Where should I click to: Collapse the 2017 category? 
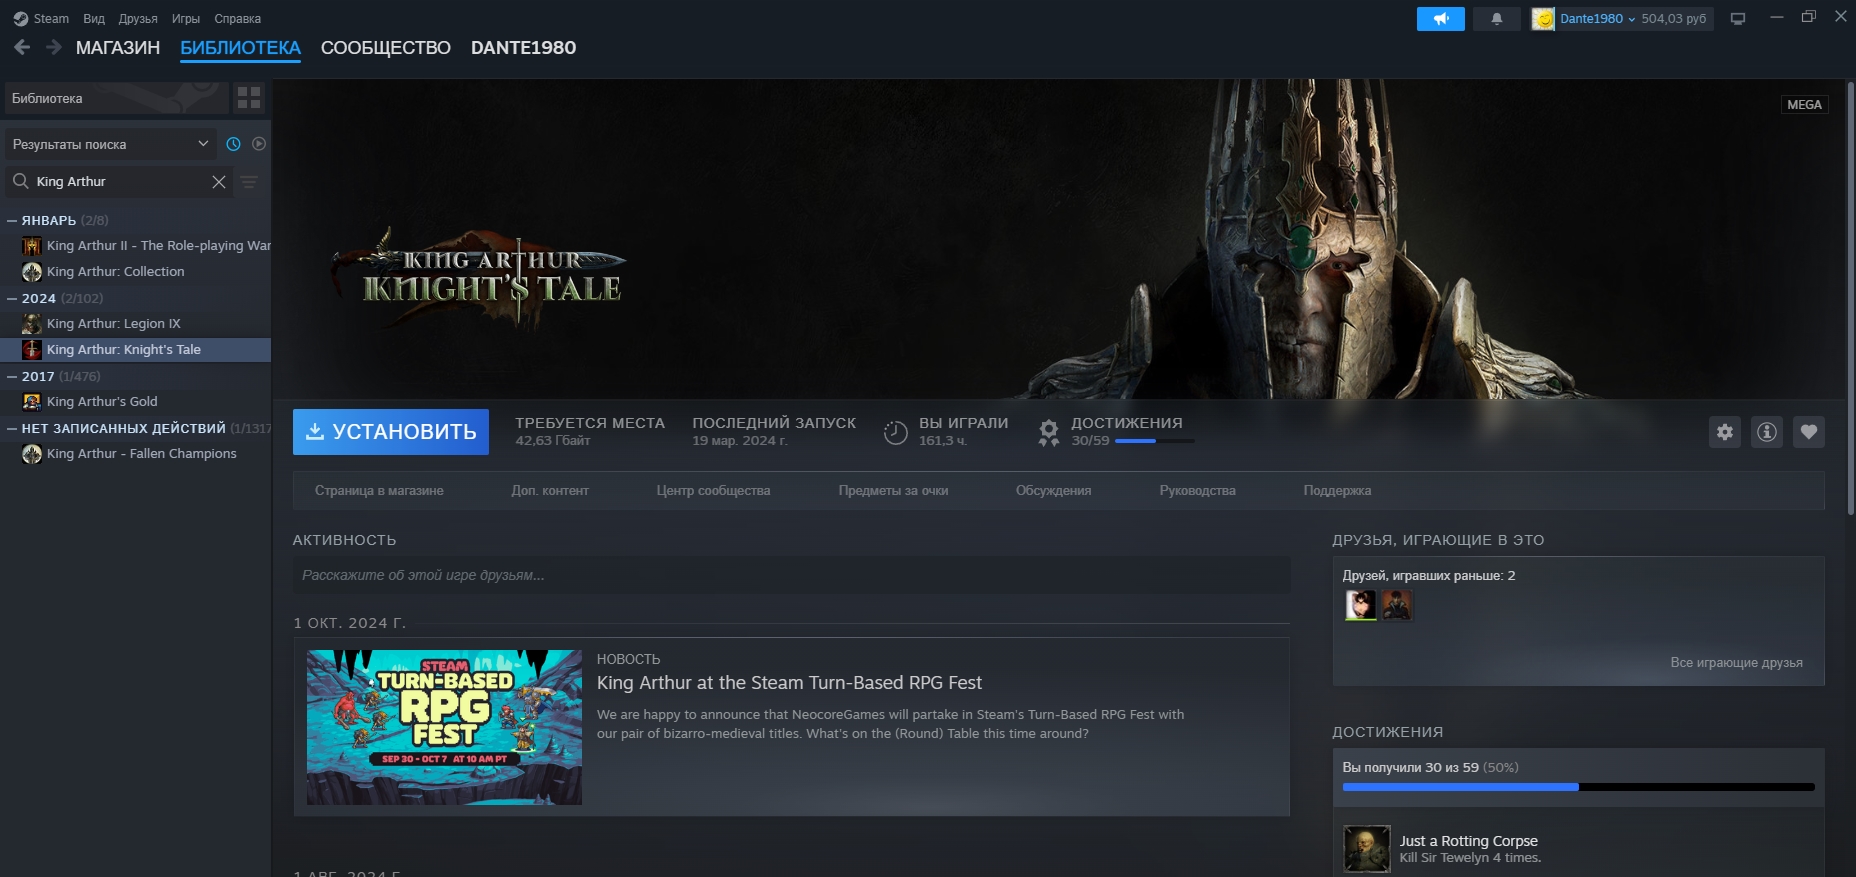(x=12, y=376)
